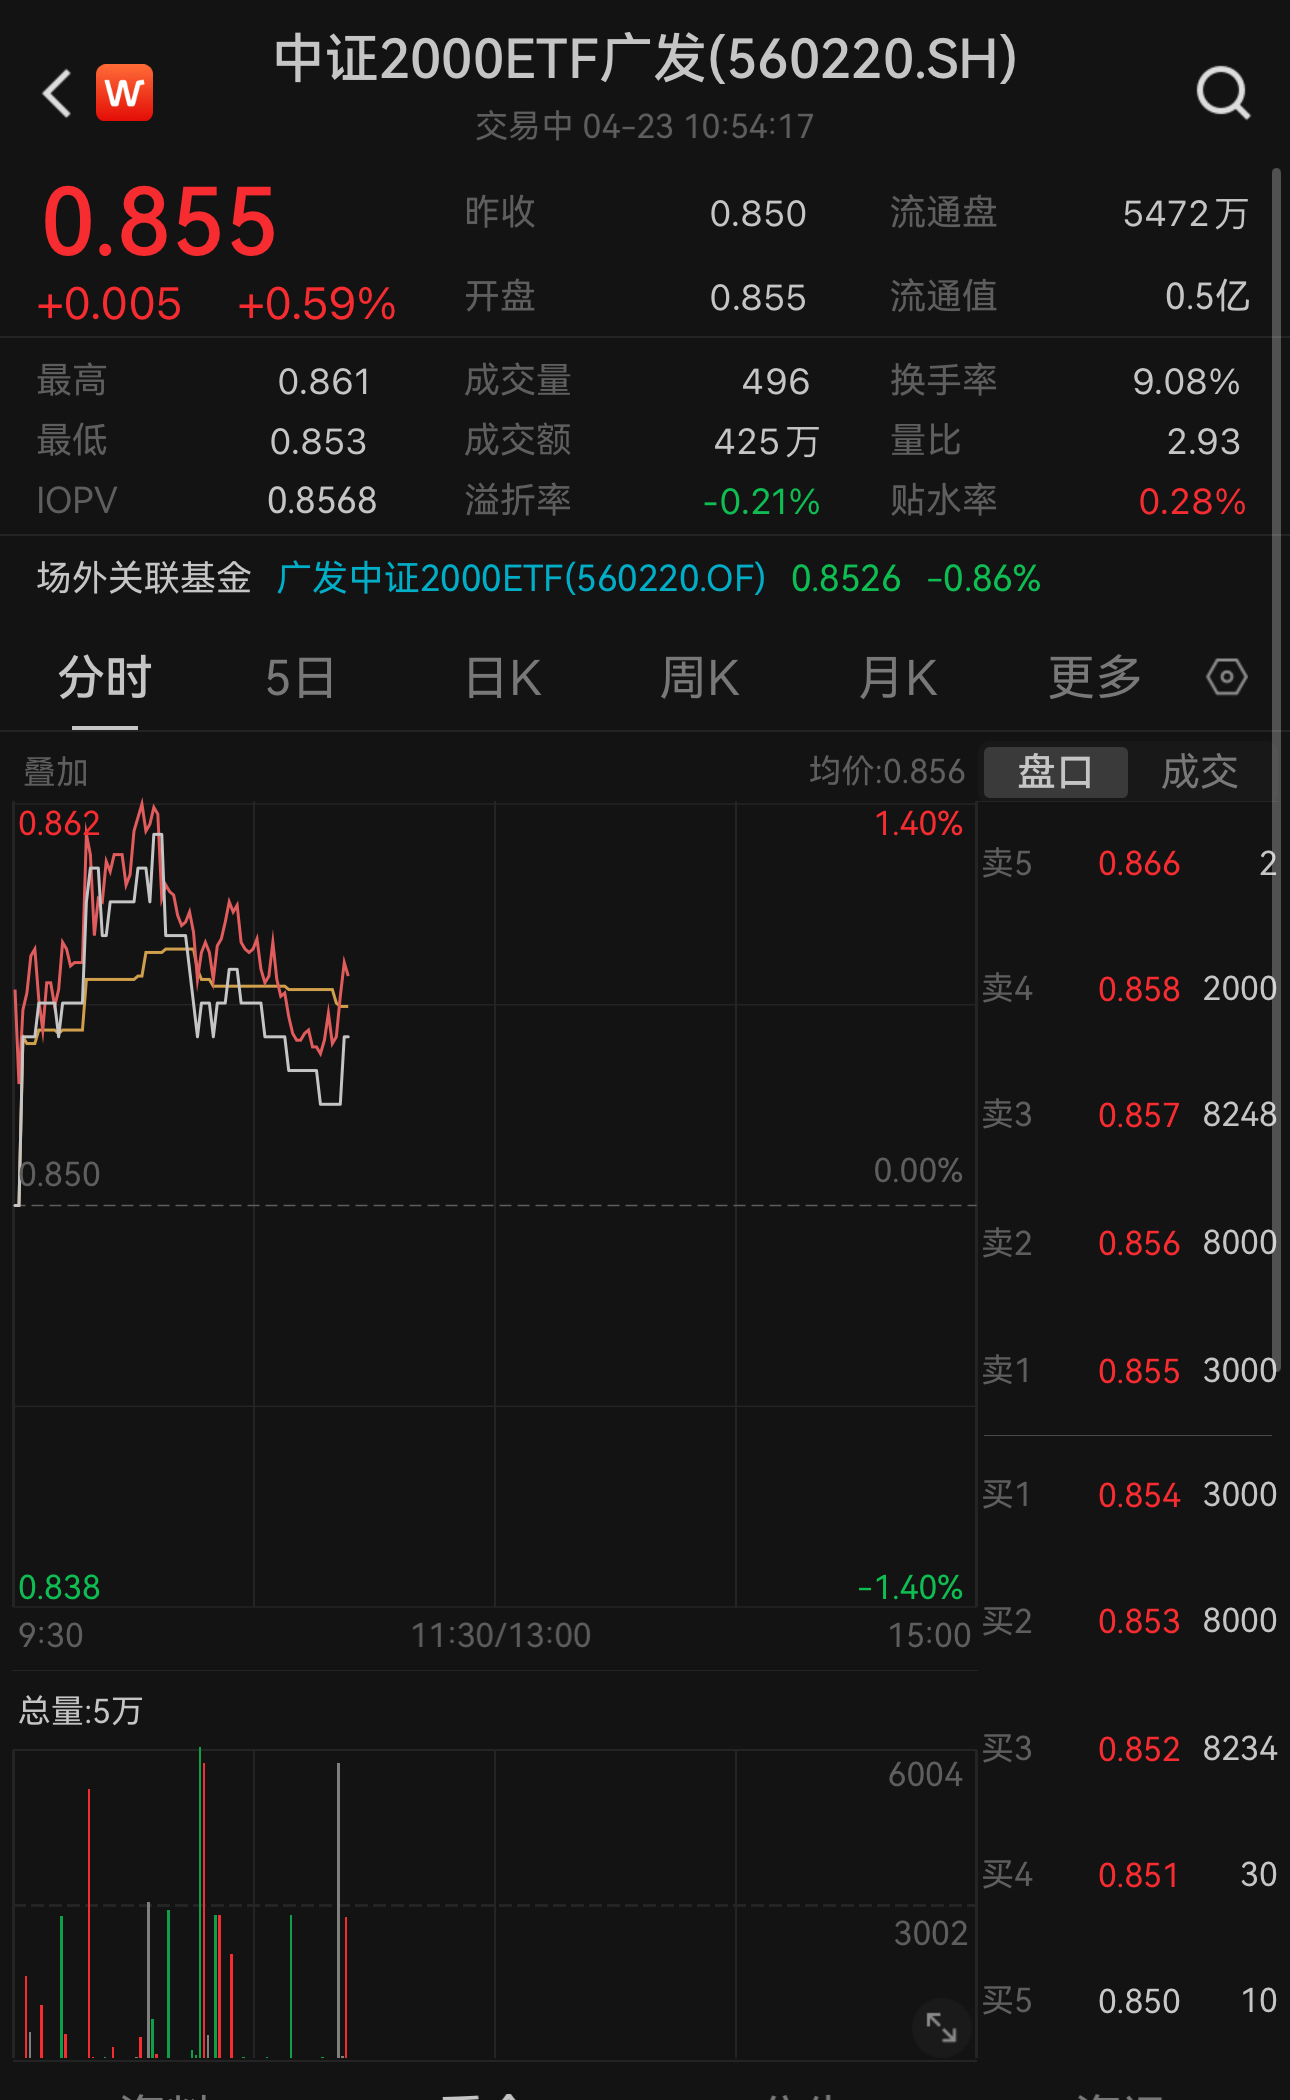
Task: Tap 最低 value 0.853
Action: tap(318, 441)
